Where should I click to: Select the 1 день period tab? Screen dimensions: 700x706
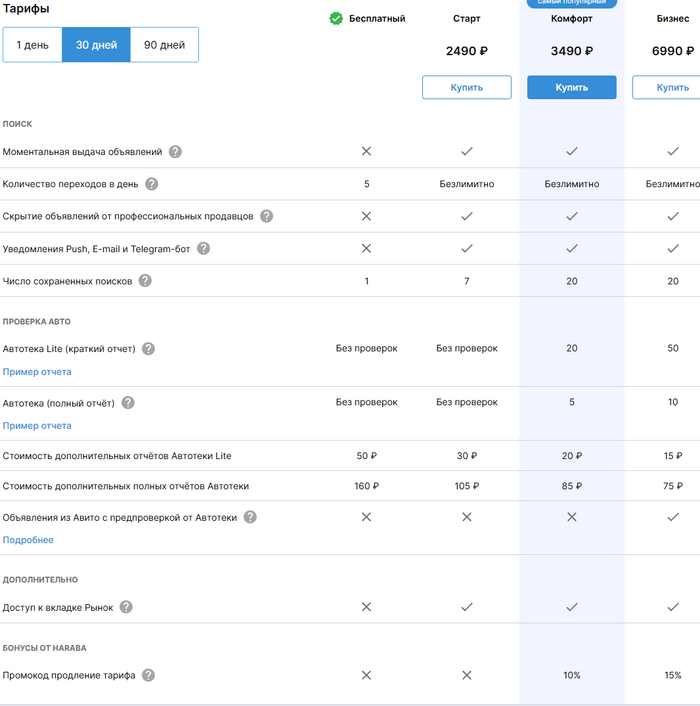(x=33, y=45)
